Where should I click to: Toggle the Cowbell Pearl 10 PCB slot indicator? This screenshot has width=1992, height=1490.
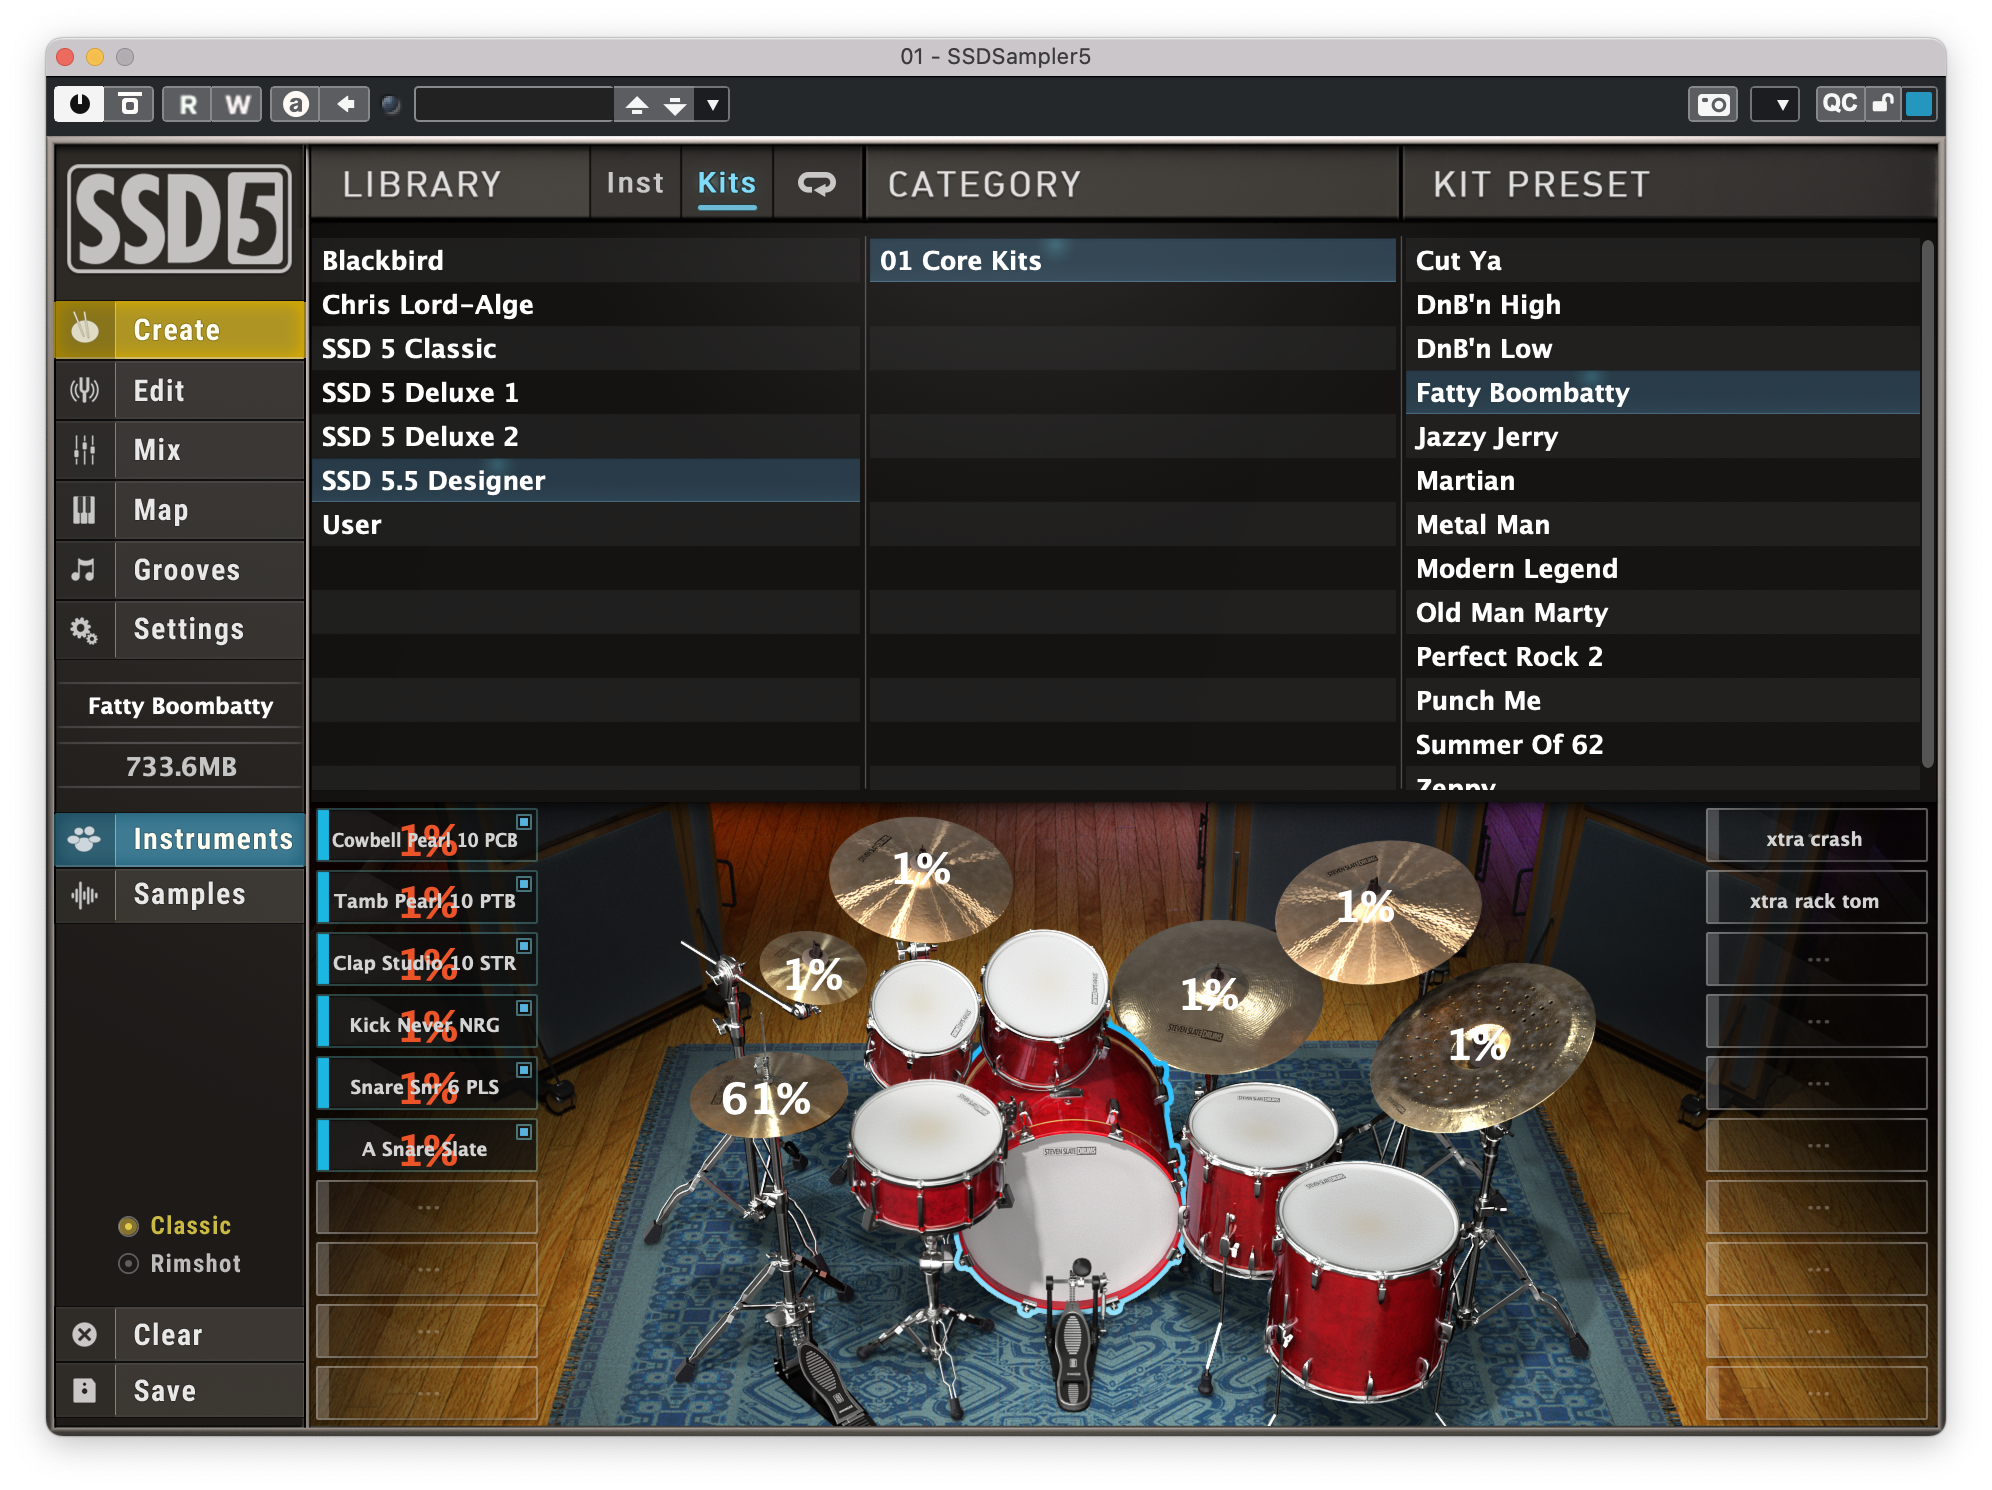point(523,821)
